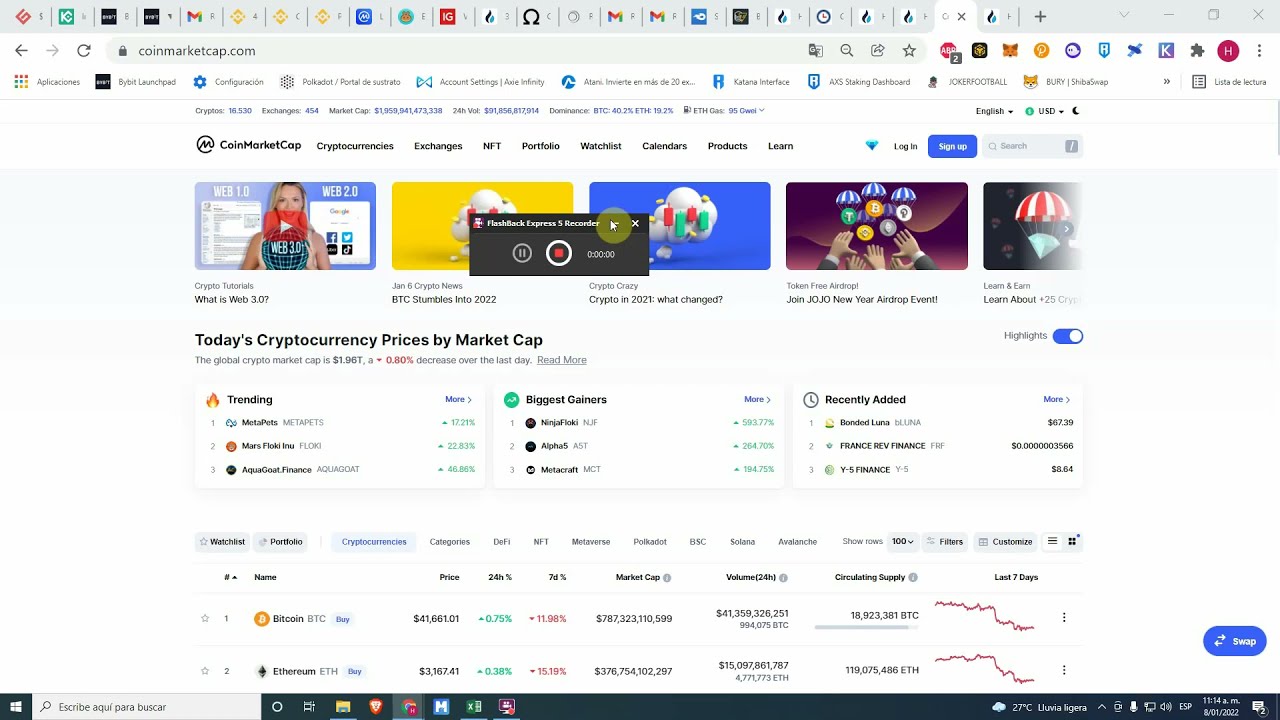
Task: Click the Buy badge next to Bitcoin
Action: coord(343,619)
